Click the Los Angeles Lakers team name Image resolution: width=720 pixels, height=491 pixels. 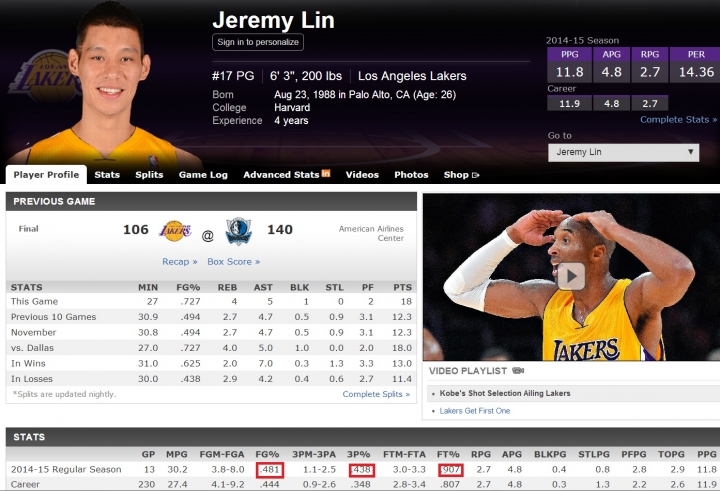point(412,76)
